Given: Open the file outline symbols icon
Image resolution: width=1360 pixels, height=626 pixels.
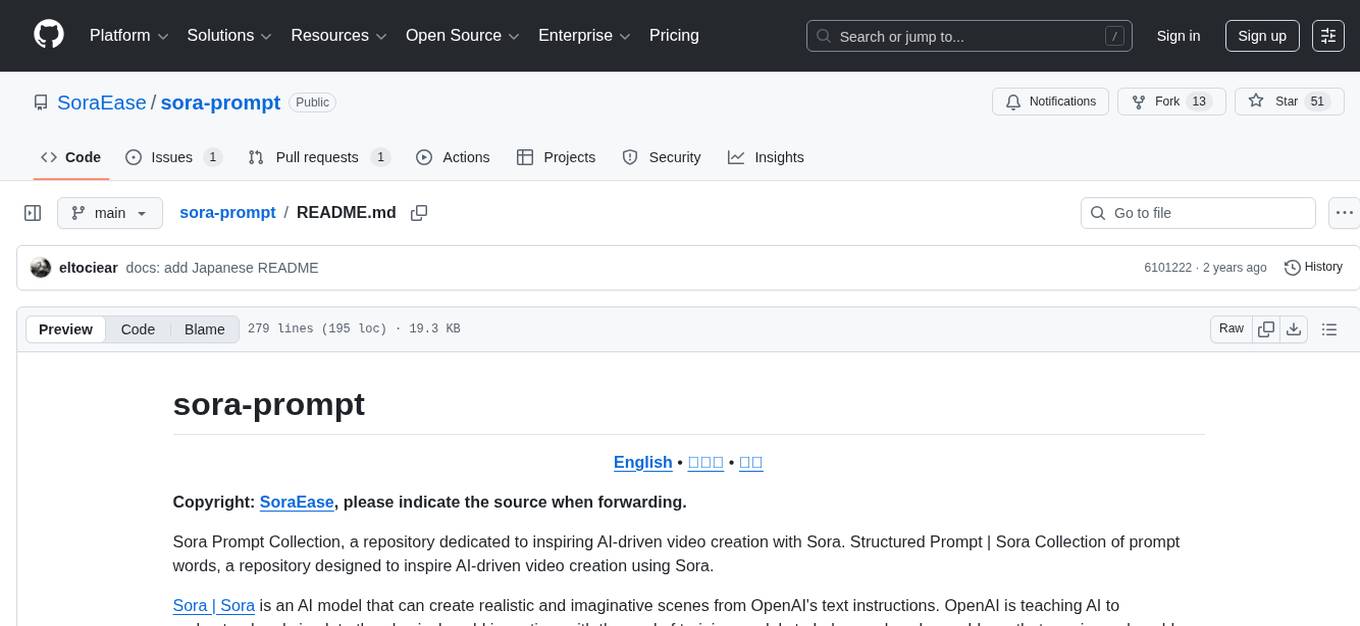Looking at the screenshot, I should tap(1330, 328).
